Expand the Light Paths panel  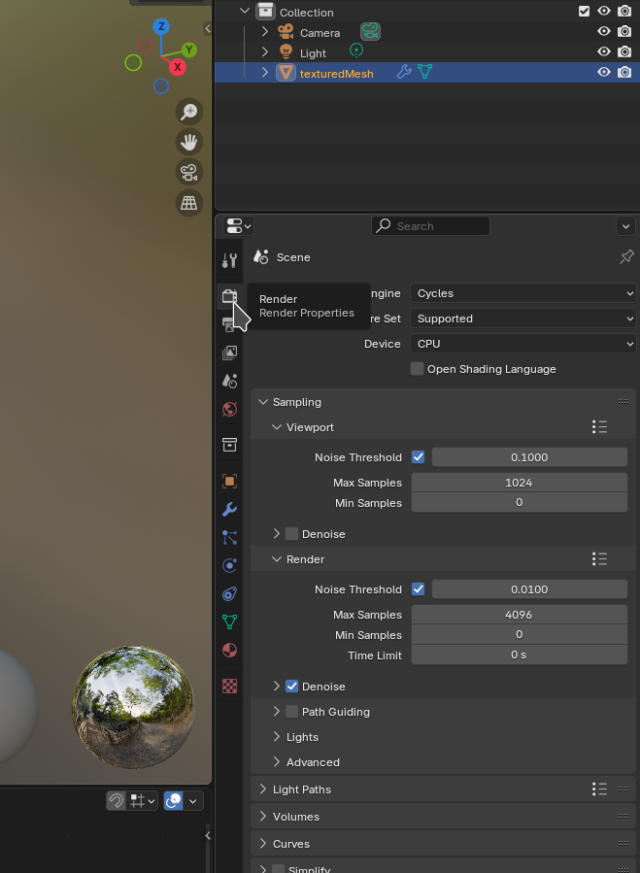[x=301, y=789]
